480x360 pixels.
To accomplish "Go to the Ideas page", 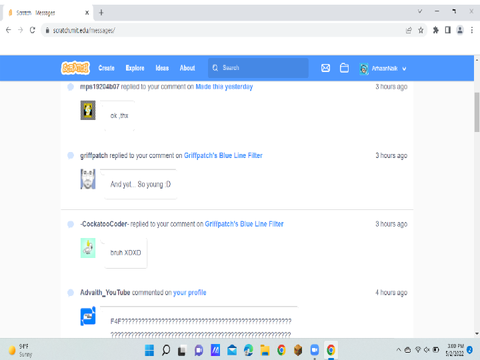I will pos(162,68).
